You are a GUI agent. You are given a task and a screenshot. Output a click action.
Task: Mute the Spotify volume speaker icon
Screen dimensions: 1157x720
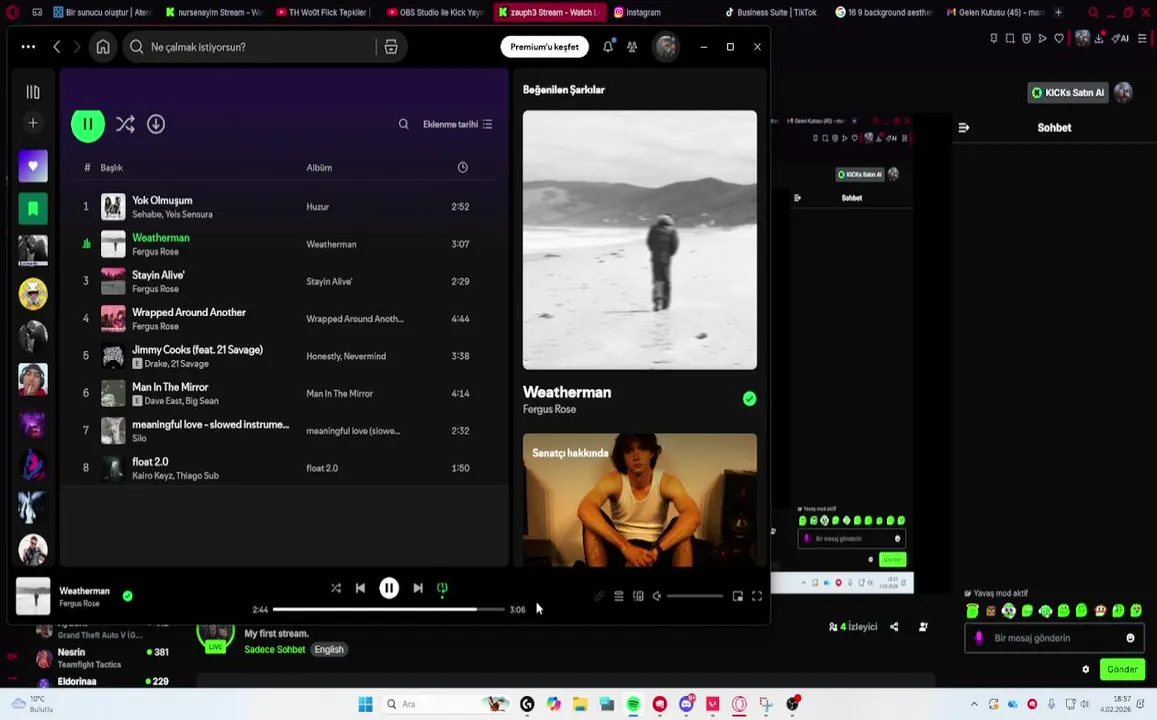(x=657, y=596)
